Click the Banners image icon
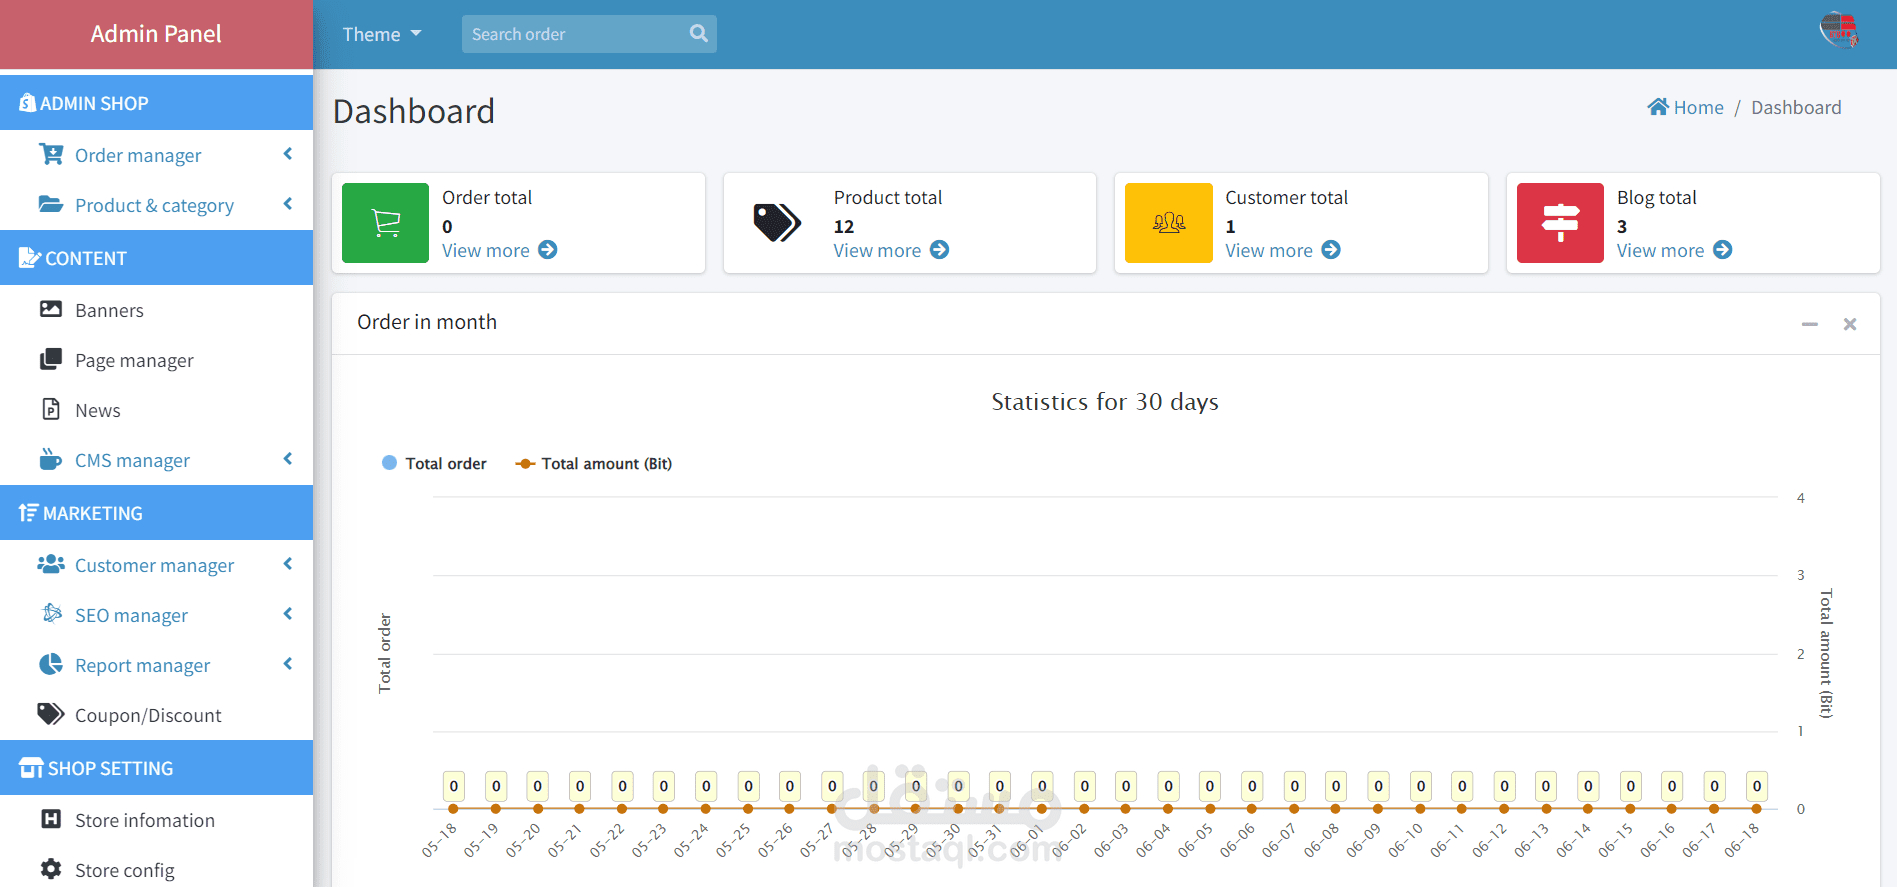 51,309
